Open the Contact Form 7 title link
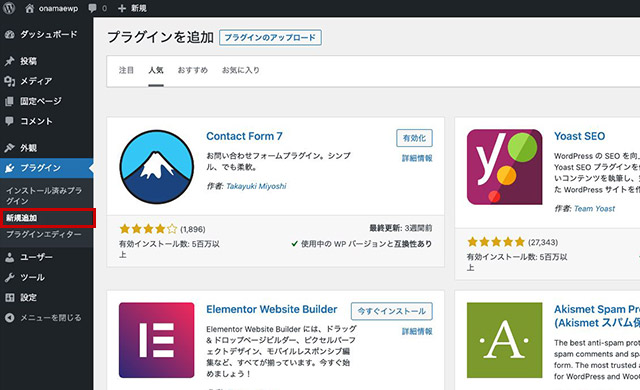The height and width of the screenshot is (390, 640). (x=244, y=136)
